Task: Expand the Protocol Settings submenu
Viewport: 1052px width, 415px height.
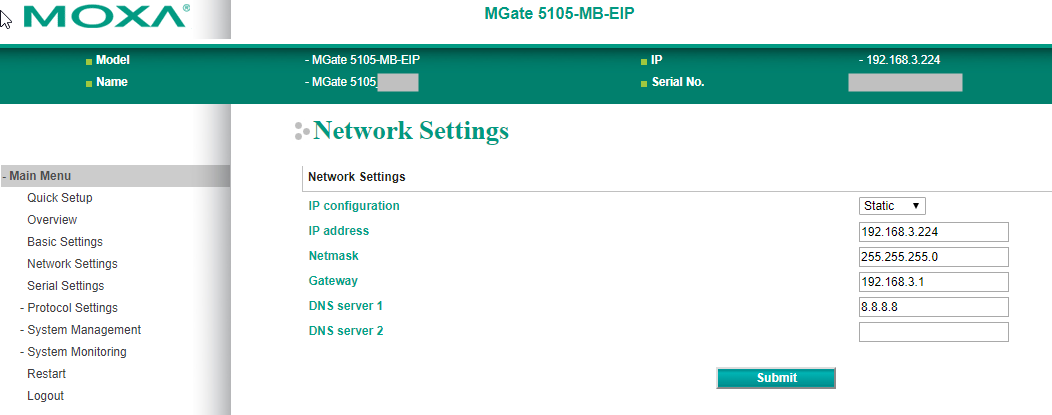Action: pyautogui.click(x=69, y=308)
